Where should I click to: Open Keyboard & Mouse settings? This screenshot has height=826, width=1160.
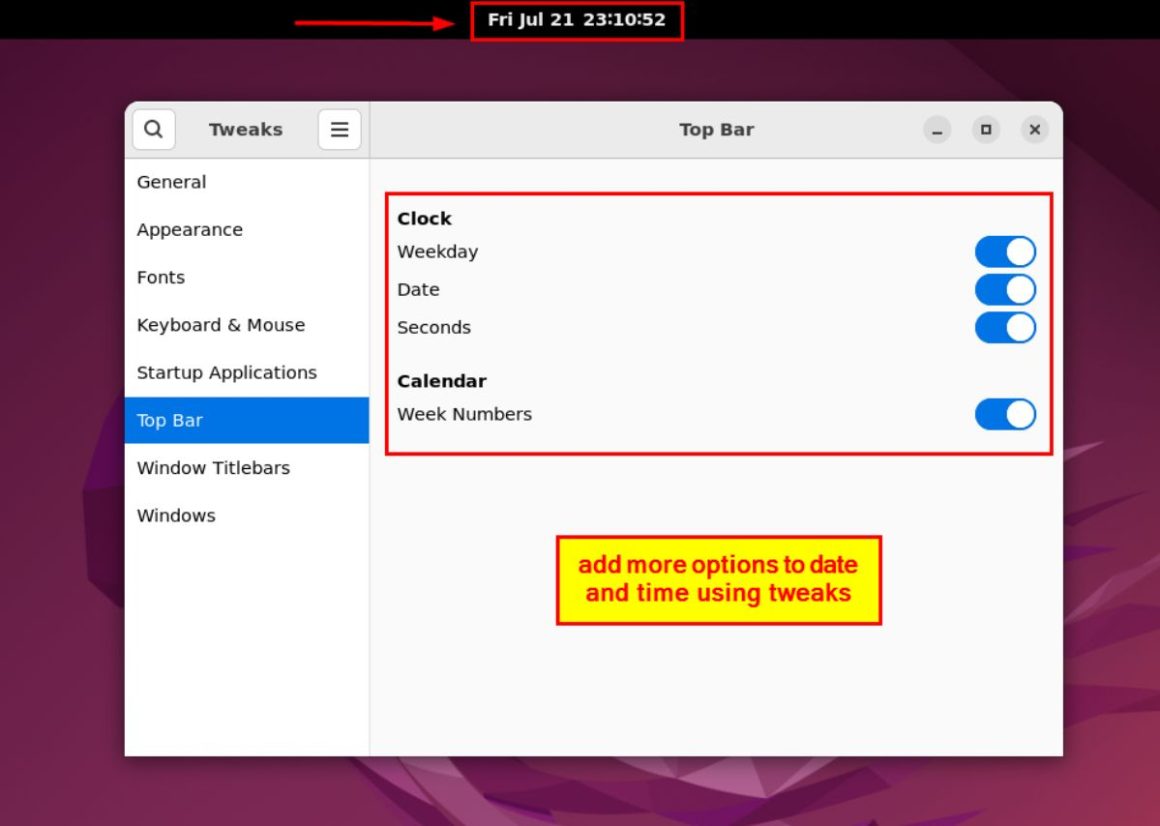pyautogui.click(x=220, y=325)
